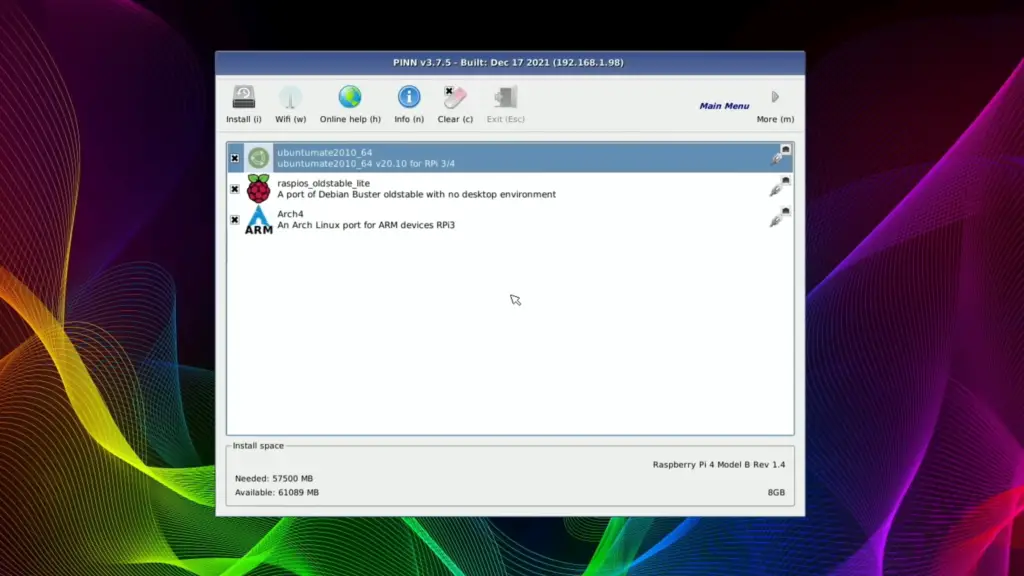Click the Raspberry Pi logo icon
Image resolution: width=1024 pixels, height=576 pixels.
coord(259,189)
